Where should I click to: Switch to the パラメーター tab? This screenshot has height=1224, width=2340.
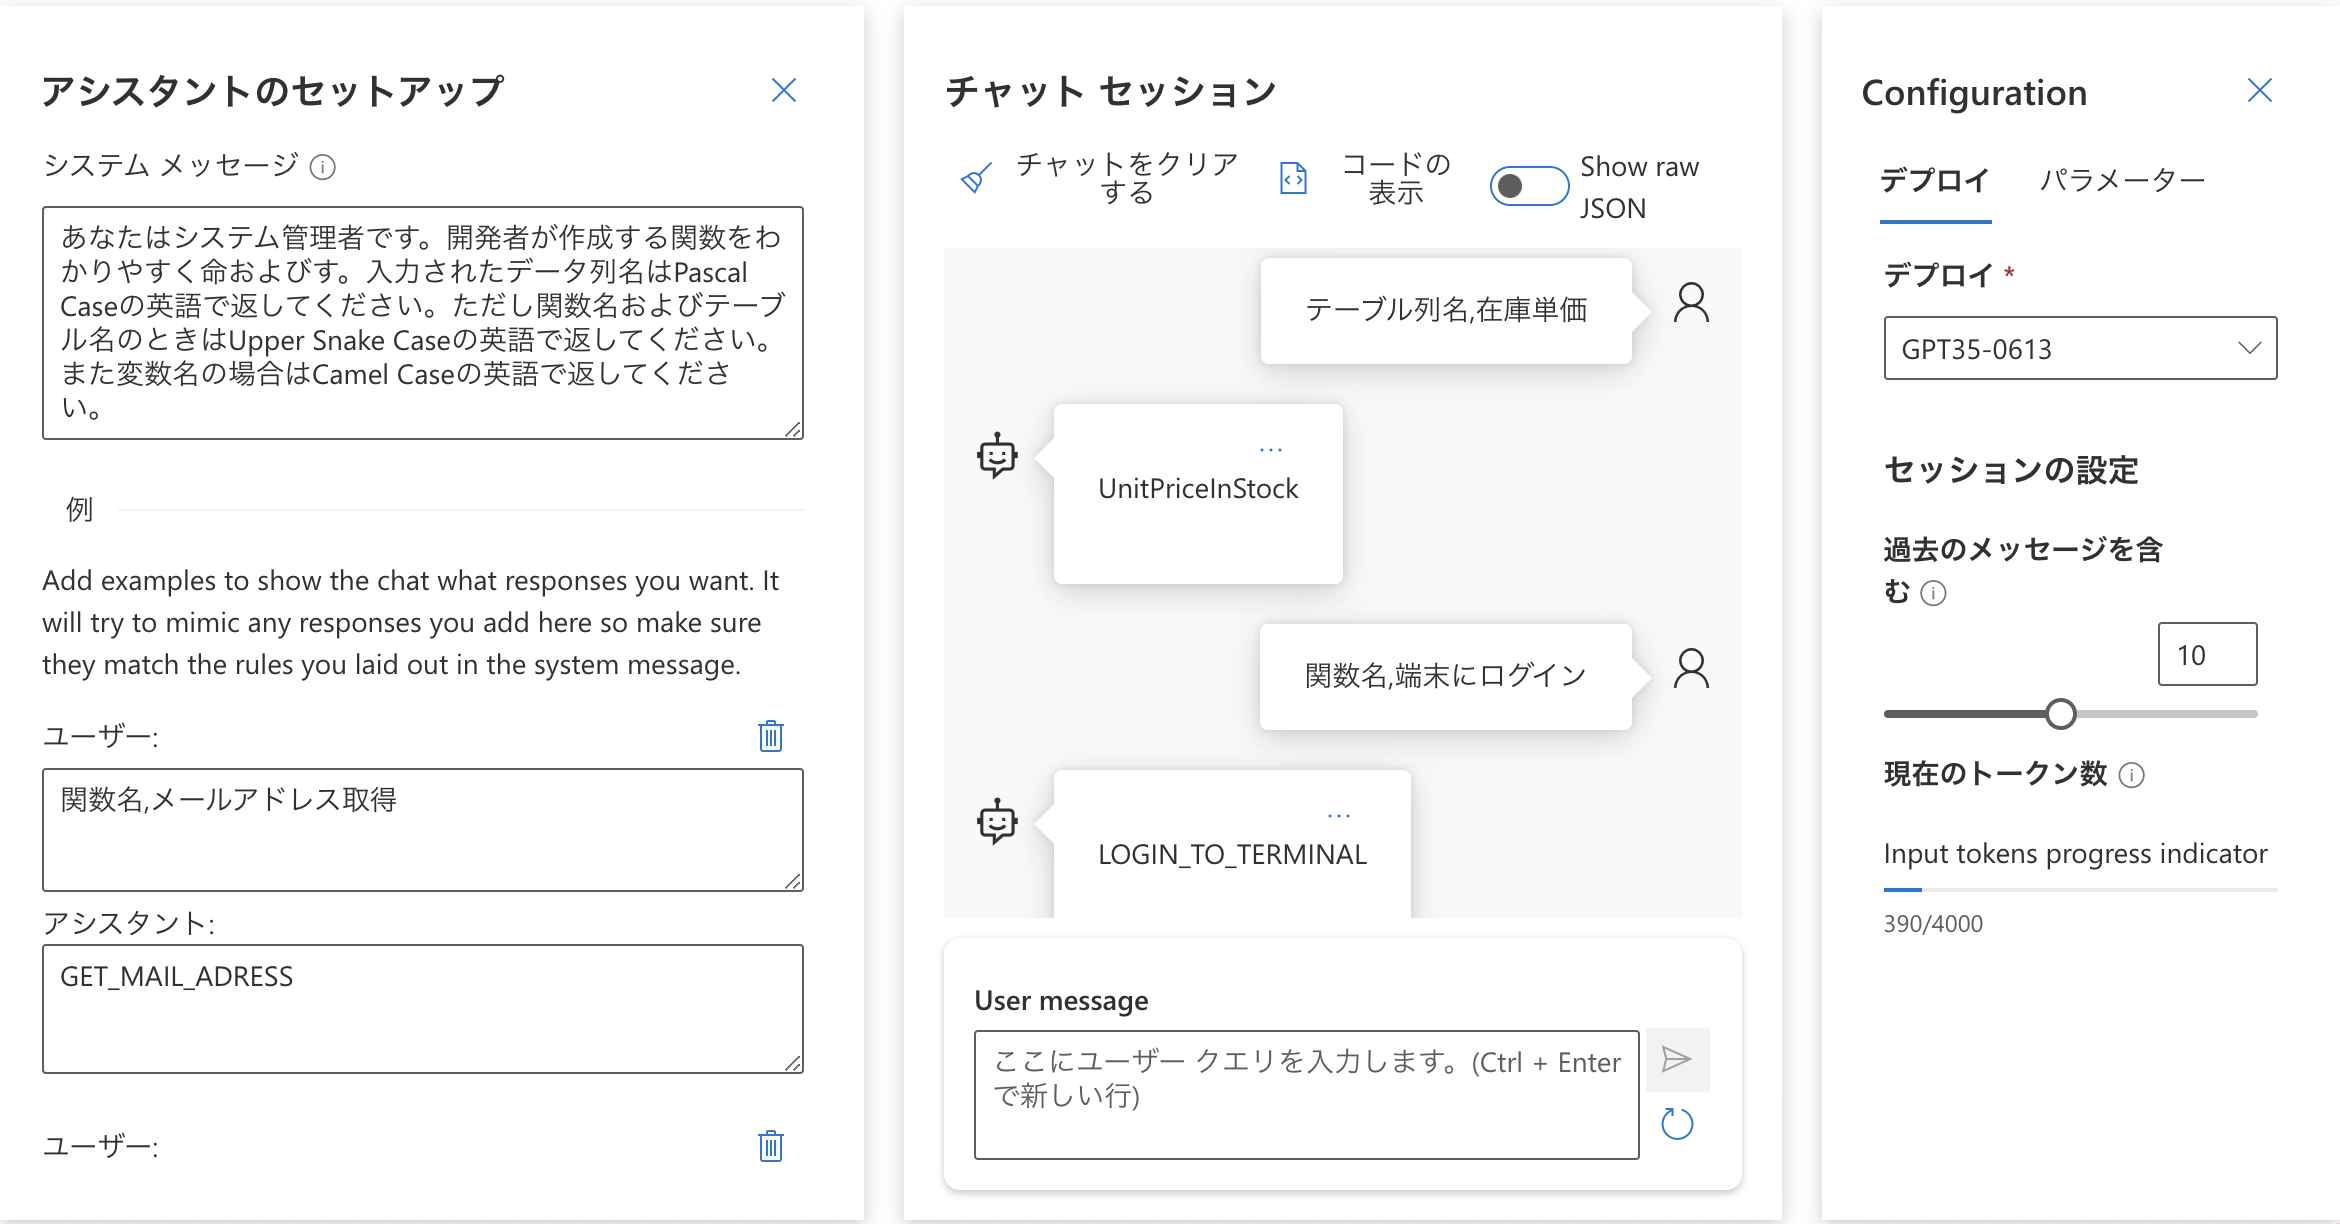[x=2122, y=181]
